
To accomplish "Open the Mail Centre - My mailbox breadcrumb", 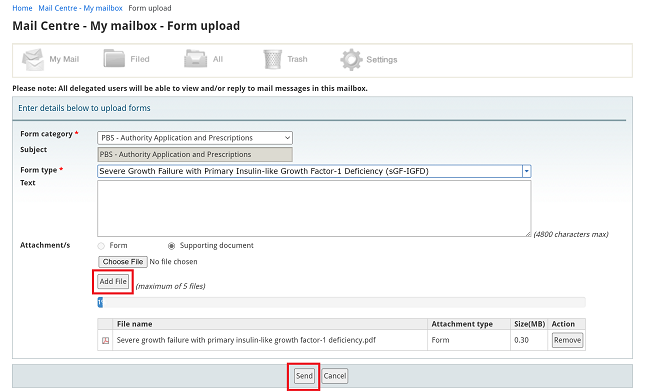I will point(80,8).
